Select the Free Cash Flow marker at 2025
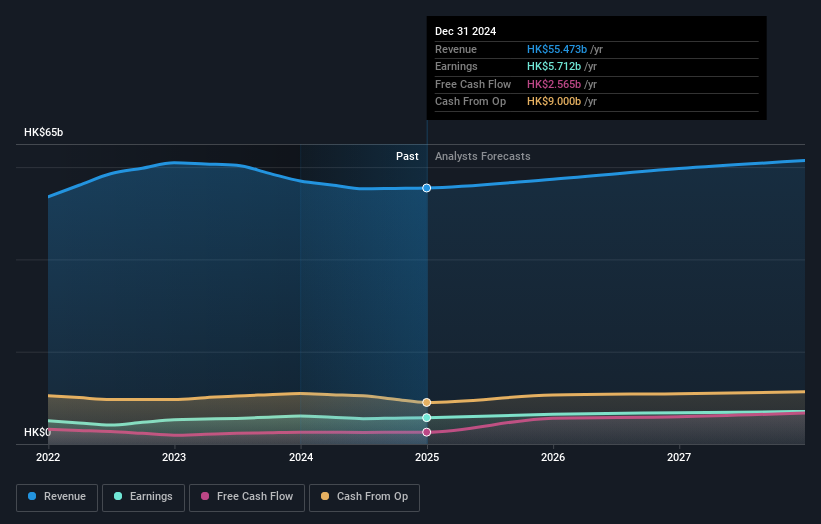 427,432
